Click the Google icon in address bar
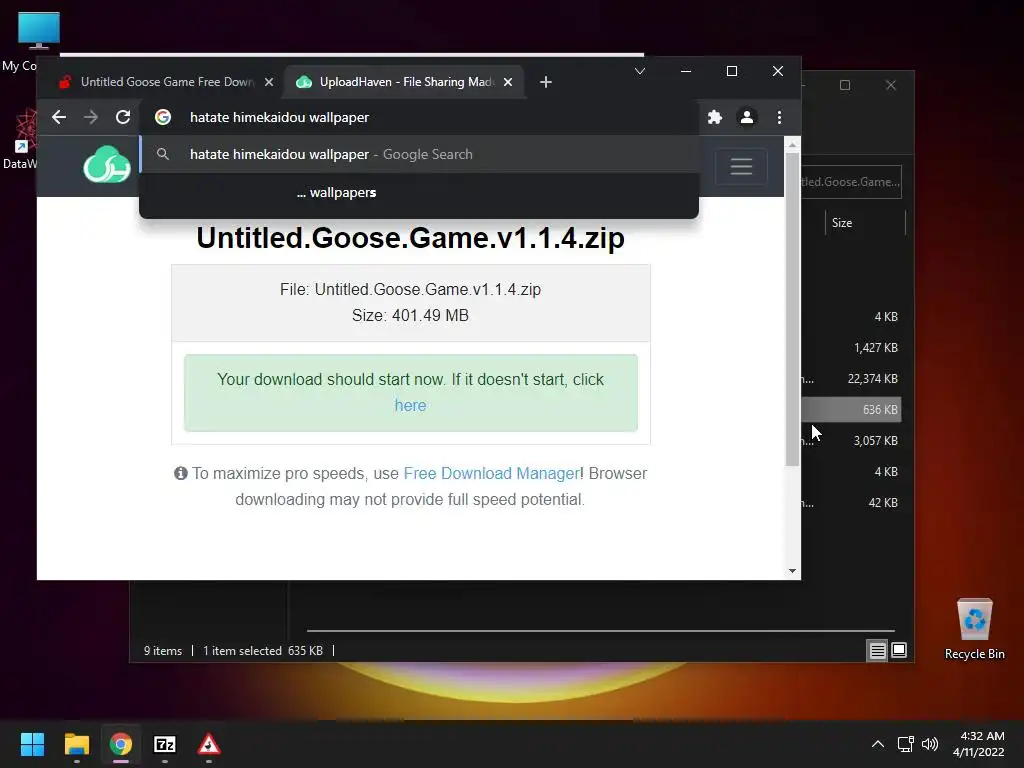 pyautogui.click(x=163, y=117)
